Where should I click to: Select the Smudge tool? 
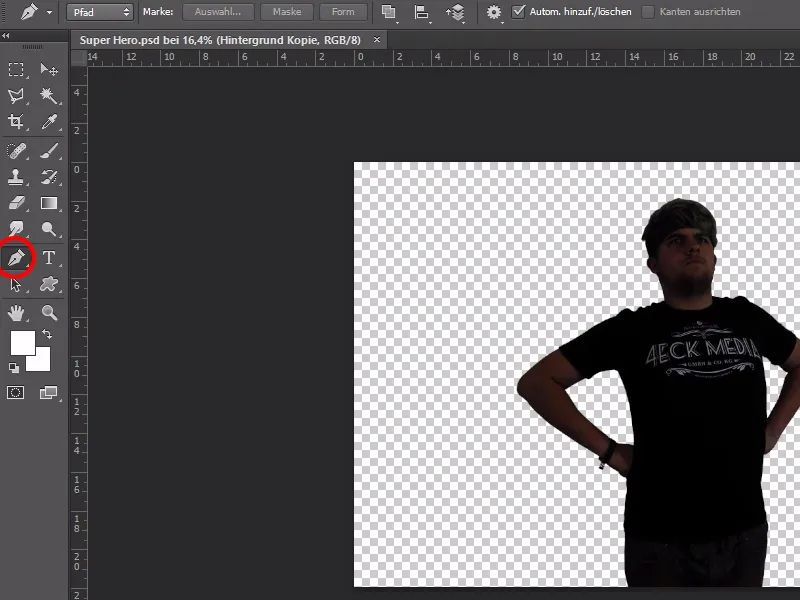pos(16,229)
